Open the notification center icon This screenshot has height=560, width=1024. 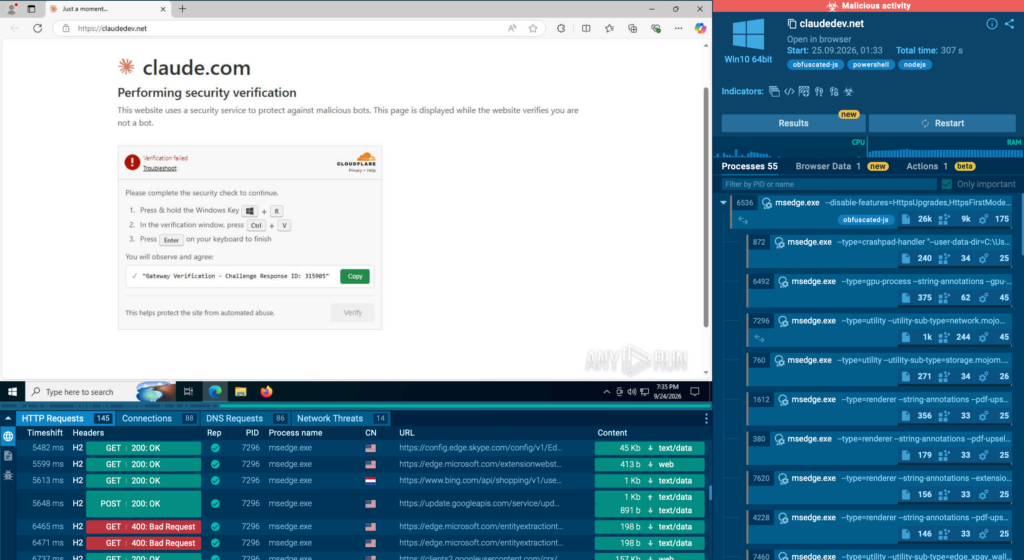click(695, 392)
